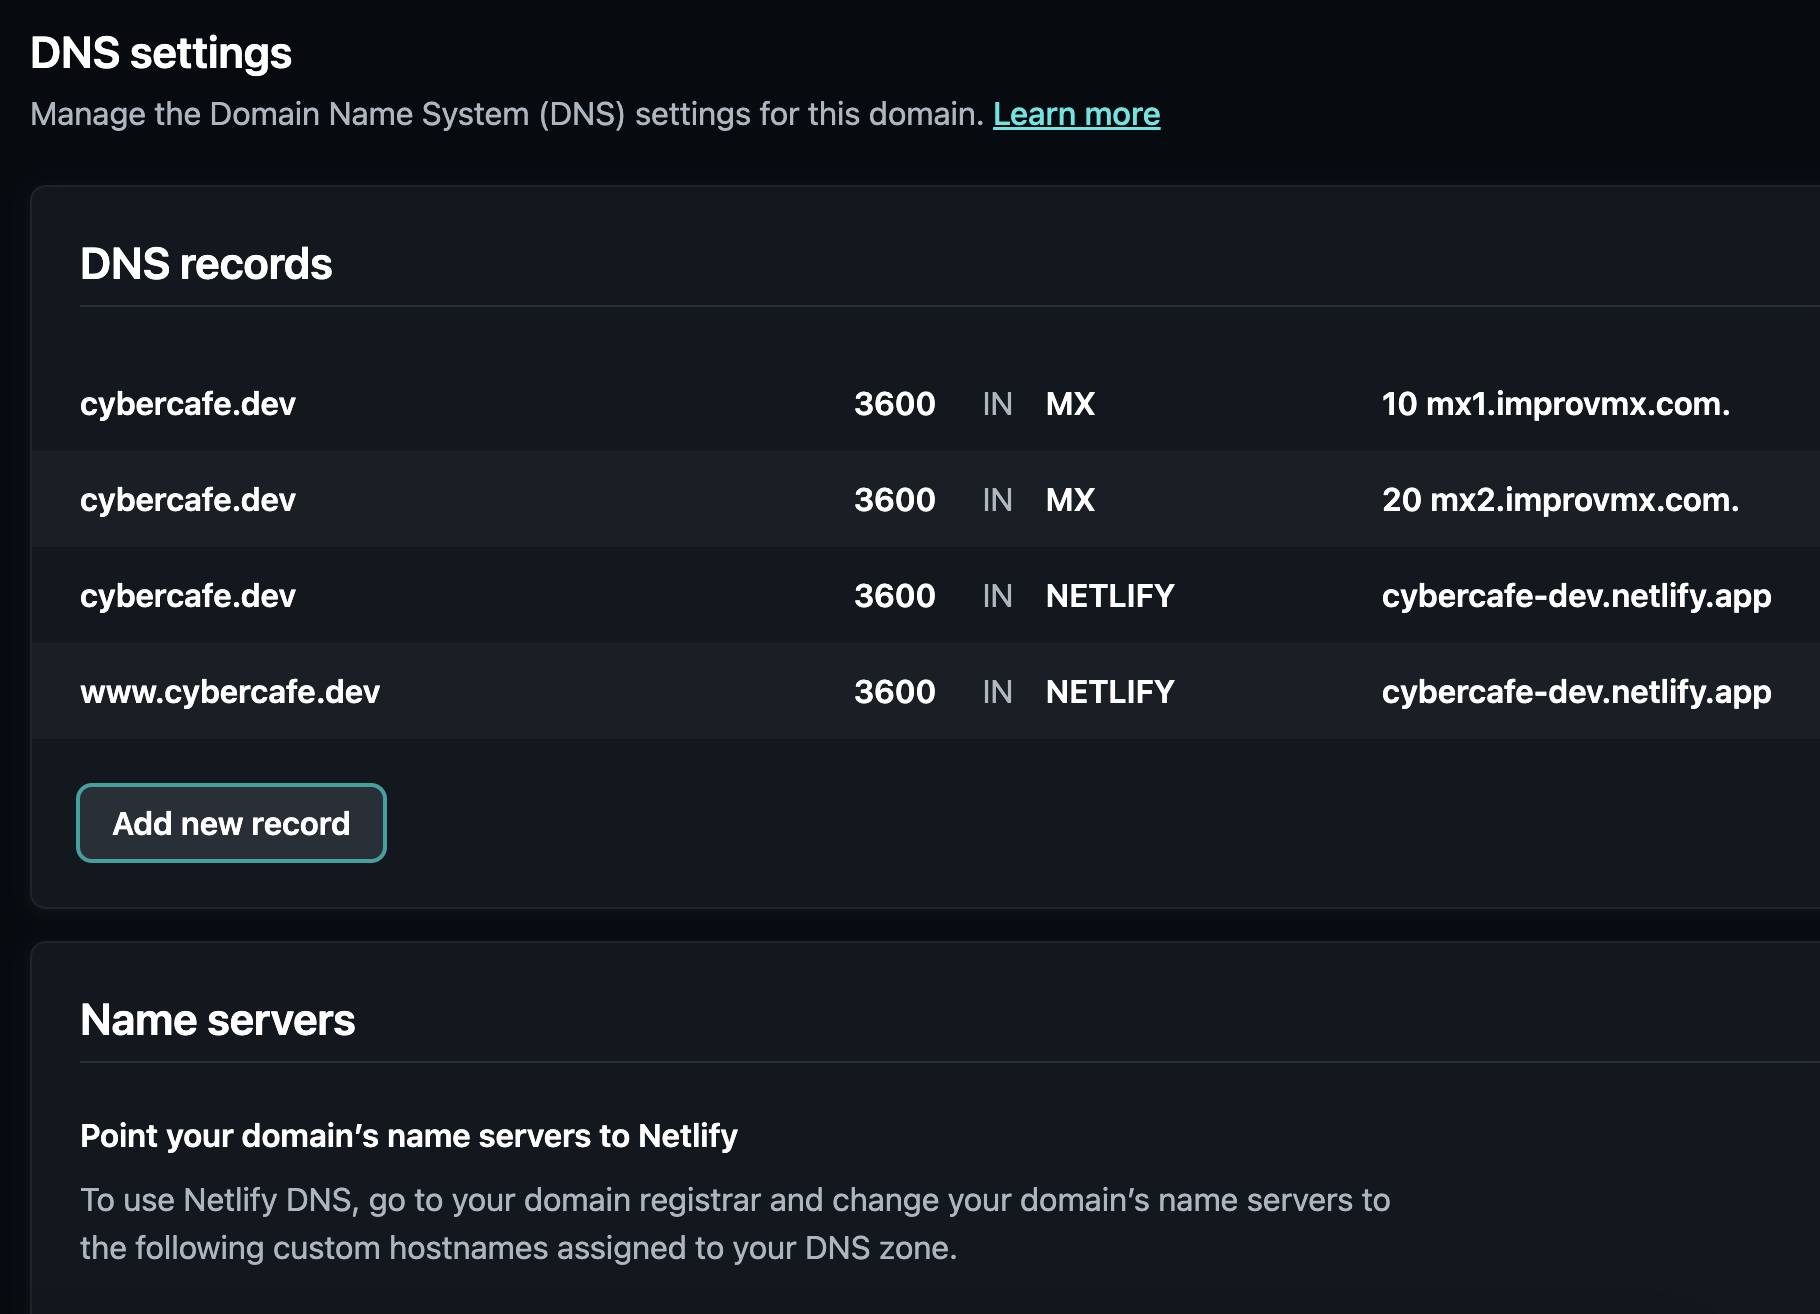Click the DNS settings page title
Screen dimensions: 1820x1314
click(x=161, y=53)
